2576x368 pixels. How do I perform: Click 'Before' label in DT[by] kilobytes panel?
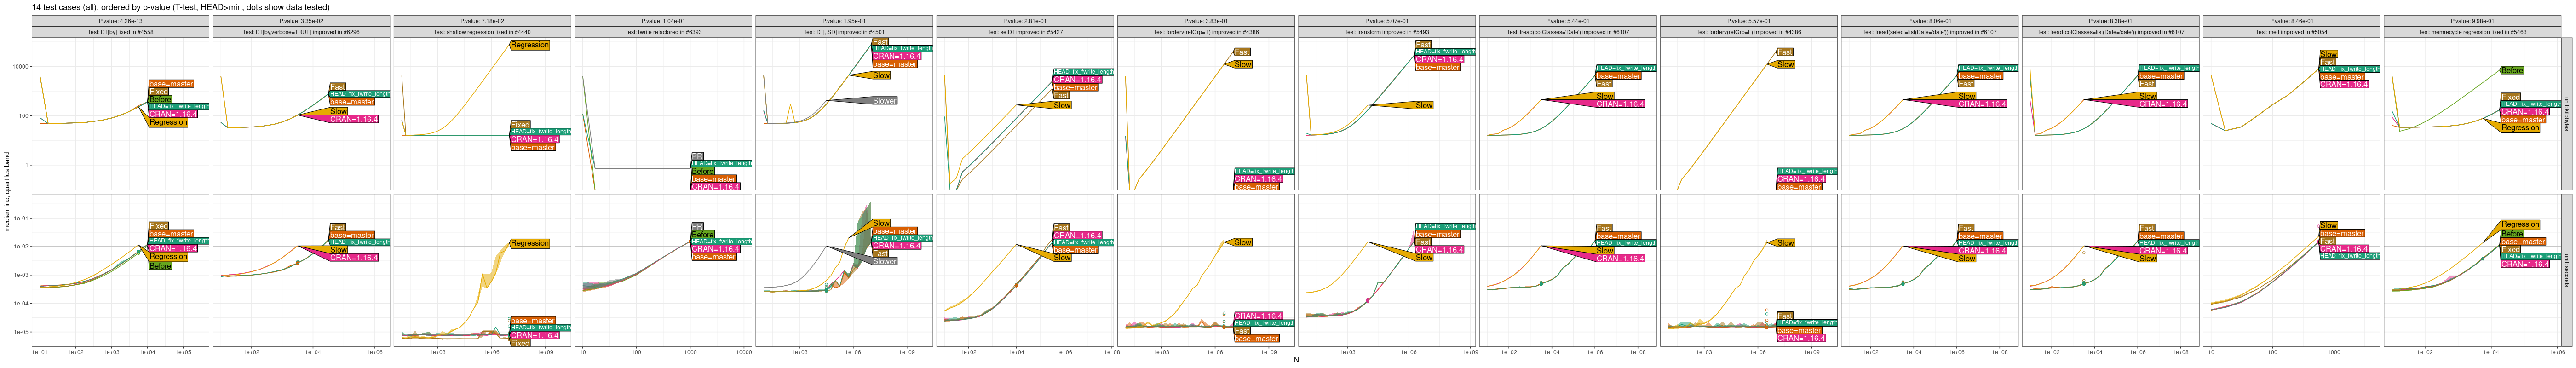pyautogui.click(x=160, y=99)
